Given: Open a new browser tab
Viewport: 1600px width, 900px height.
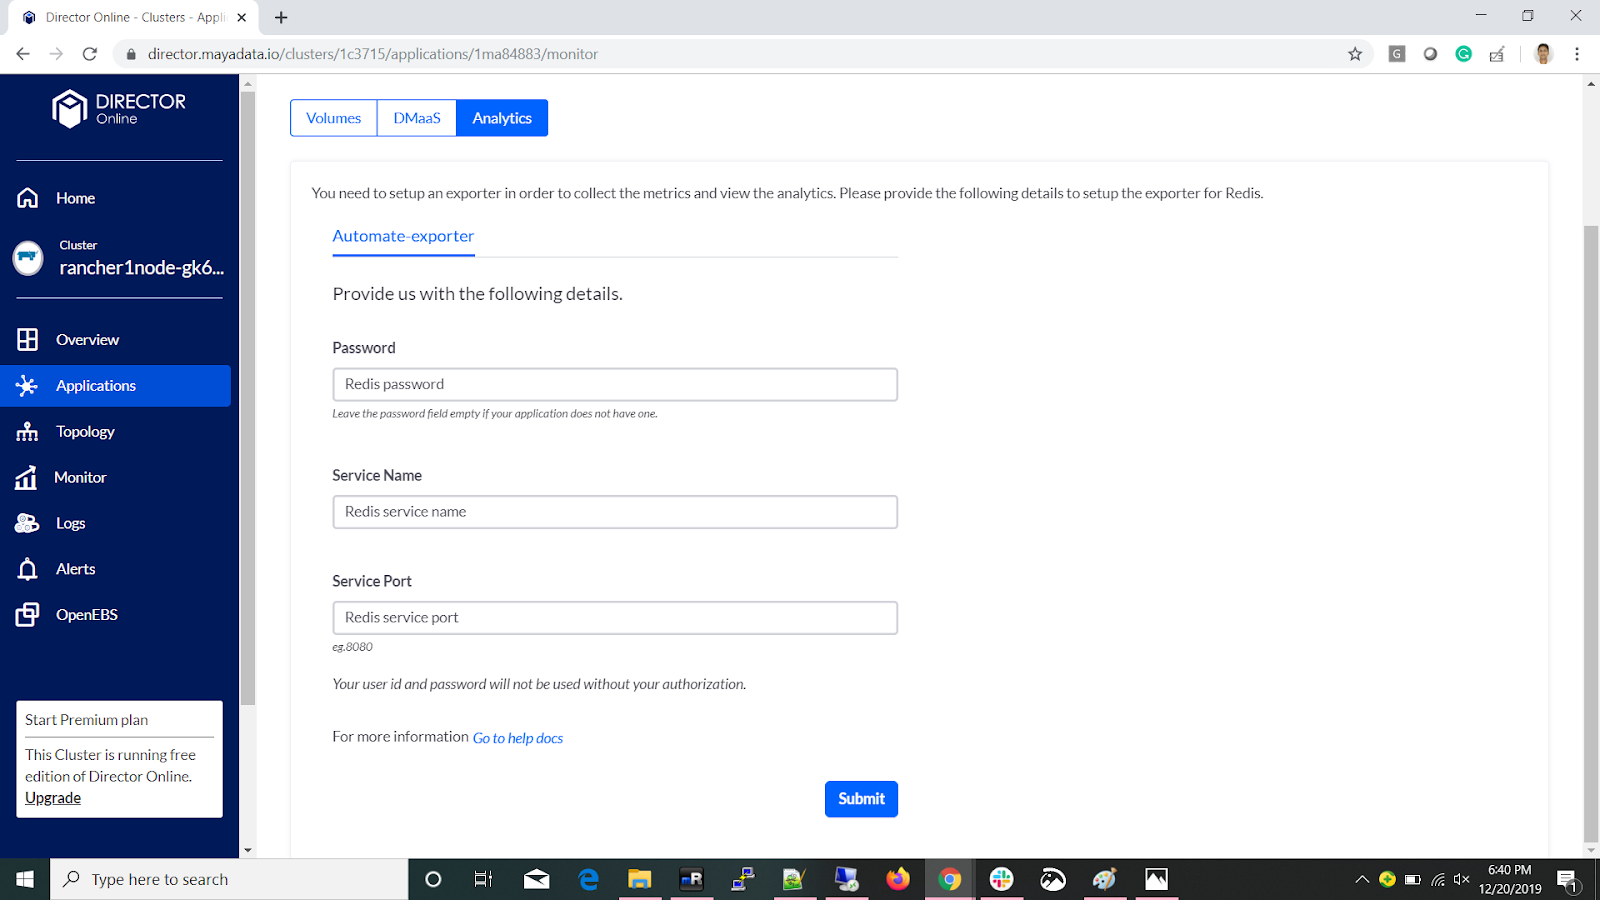Looking at the screenshot, I should click(281, 17).
